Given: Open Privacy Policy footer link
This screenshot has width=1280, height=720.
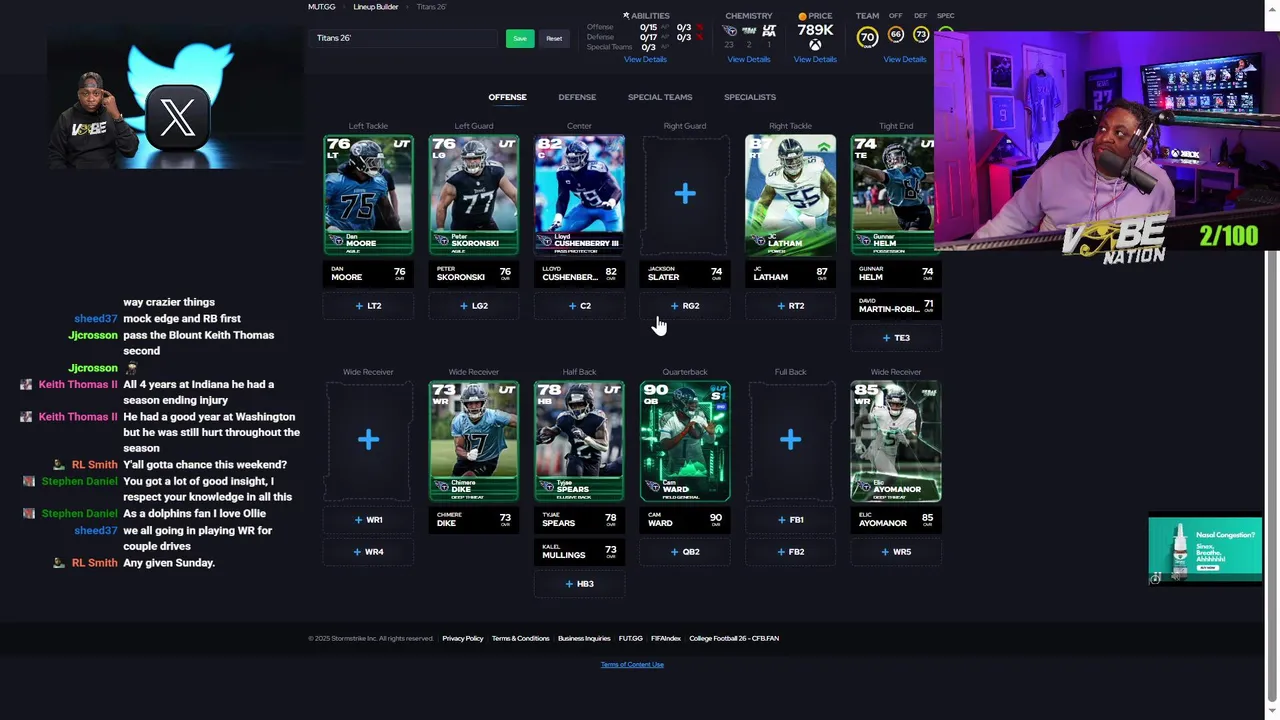Looking at the screenshot, I should pos(463,638).
